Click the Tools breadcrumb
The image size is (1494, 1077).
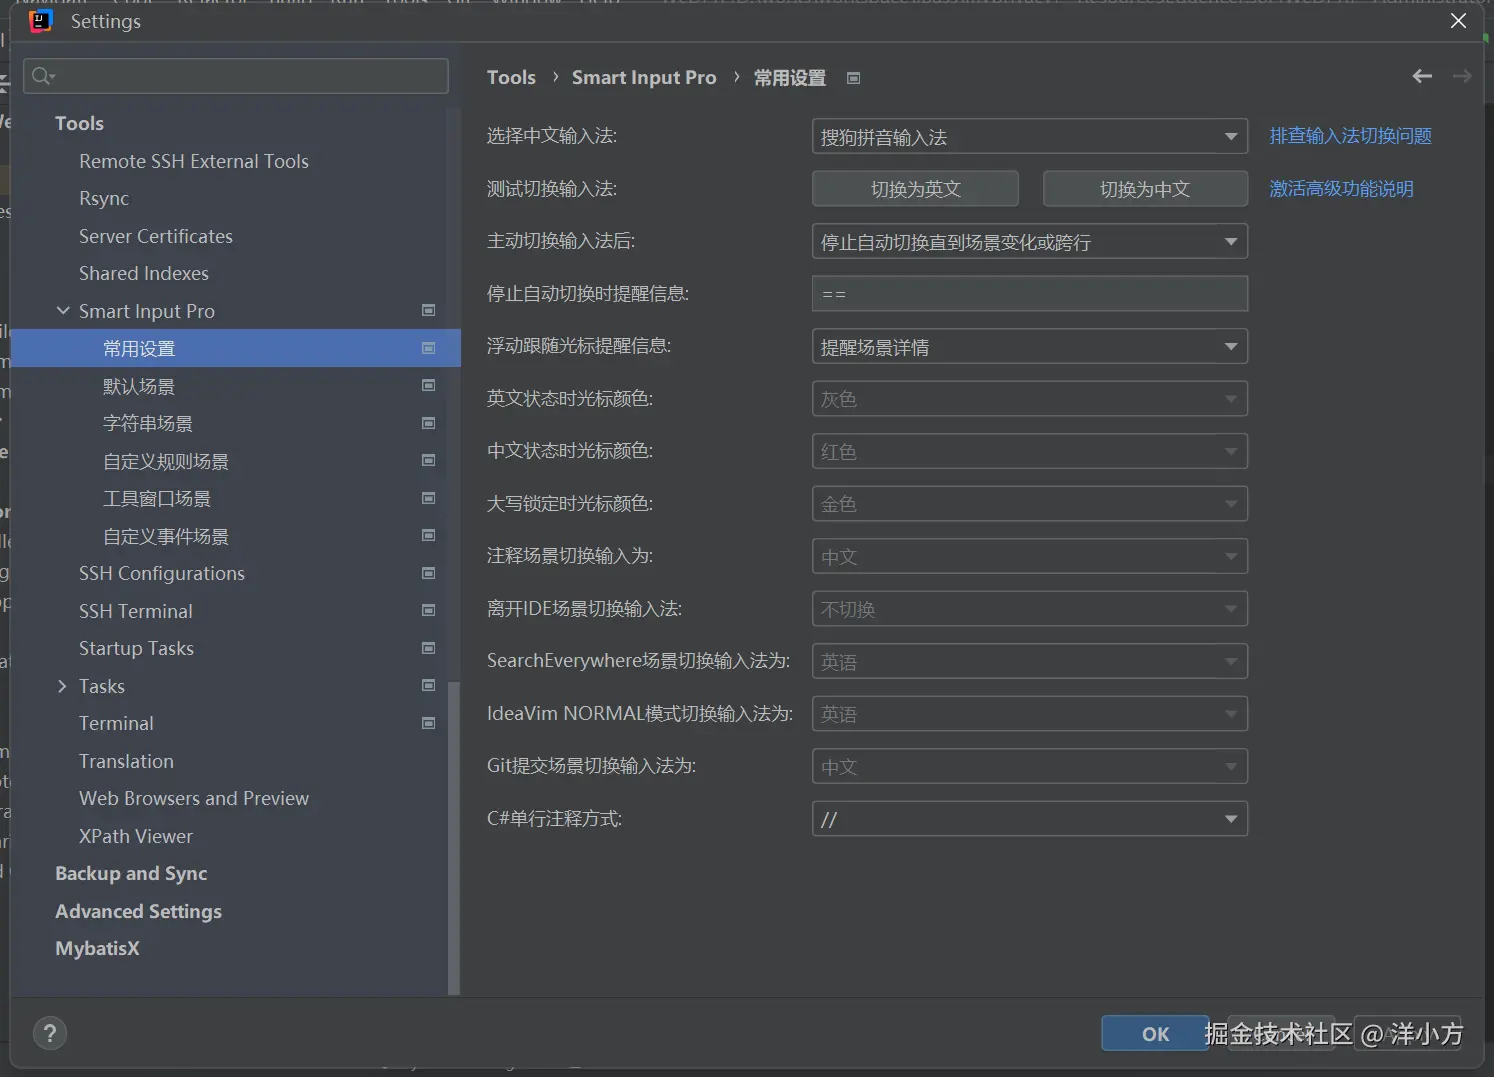tap(511, 77)
